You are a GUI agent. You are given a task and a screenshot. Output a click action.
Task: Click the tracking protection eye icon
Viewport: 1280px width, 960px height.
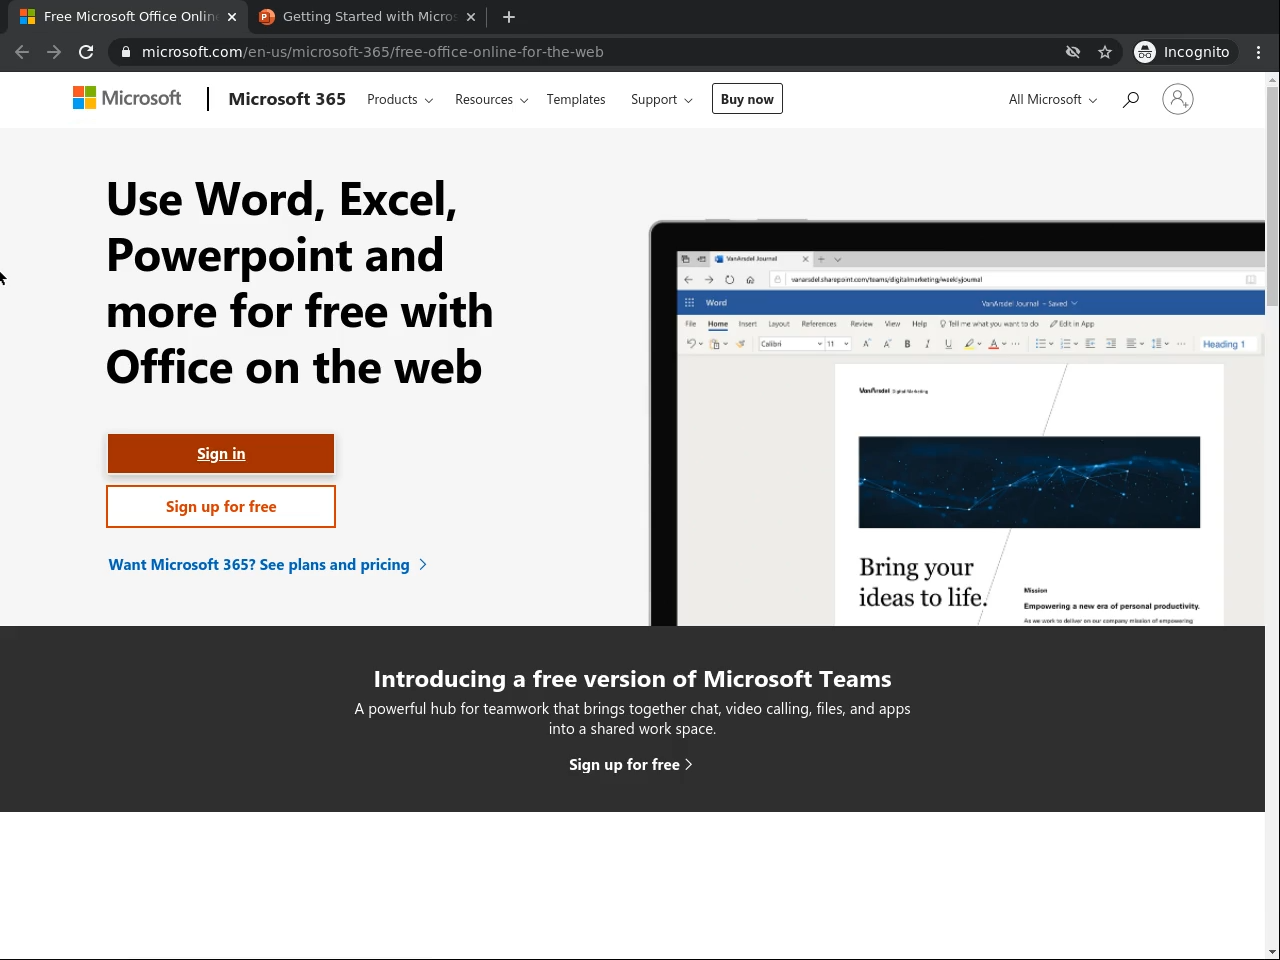pyautogui.click(x=1073, y=52)
